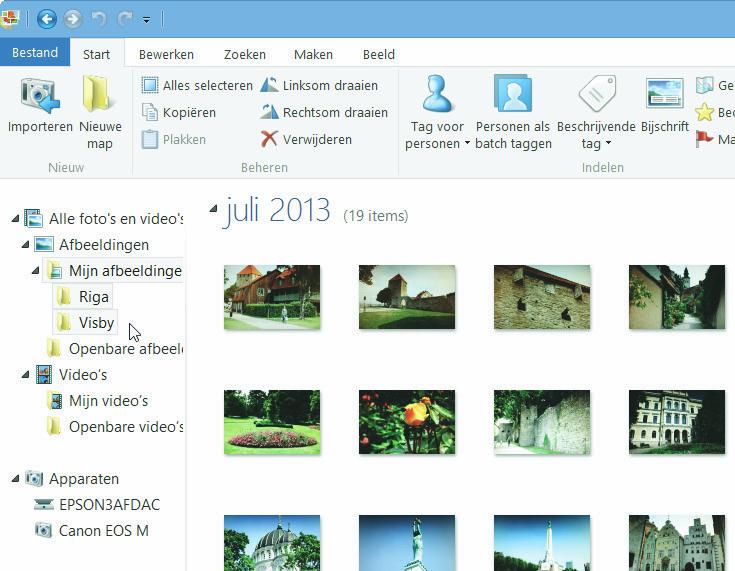Collapse the juli 2013 group

213,209
